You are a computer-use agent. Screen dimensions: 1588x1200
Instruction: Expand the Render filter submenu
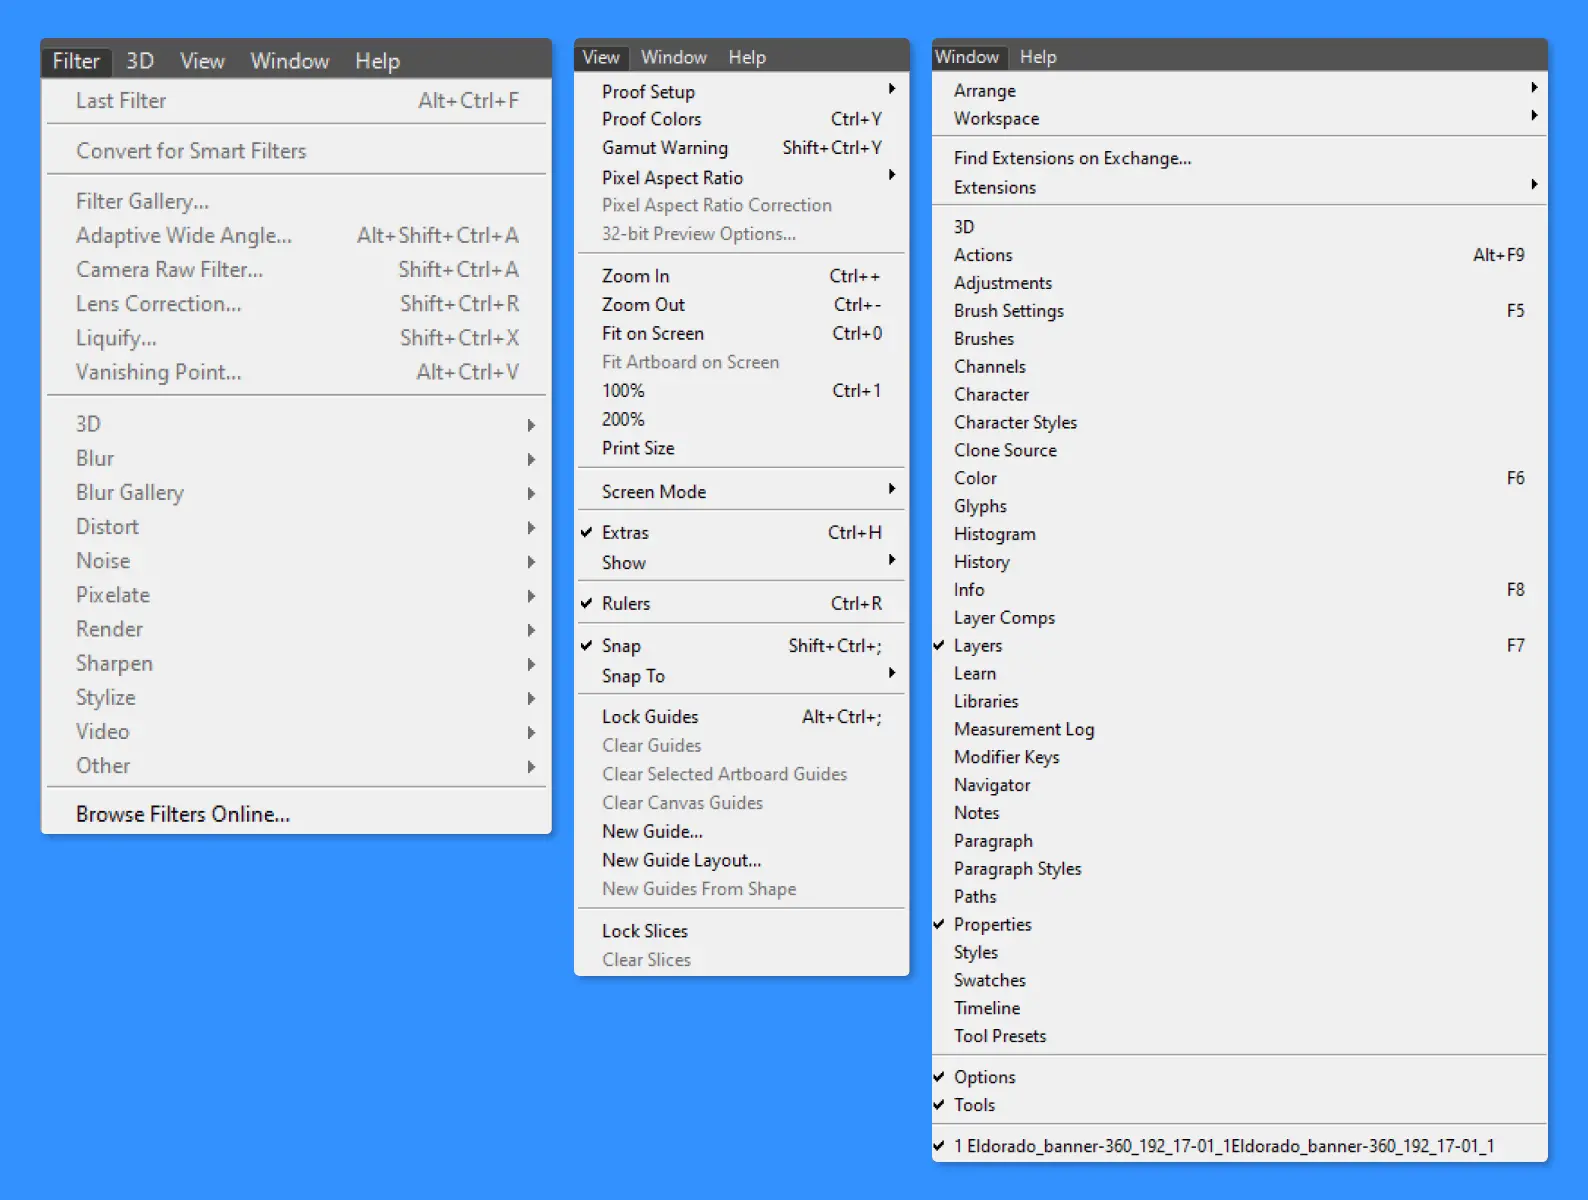(296, 629)
